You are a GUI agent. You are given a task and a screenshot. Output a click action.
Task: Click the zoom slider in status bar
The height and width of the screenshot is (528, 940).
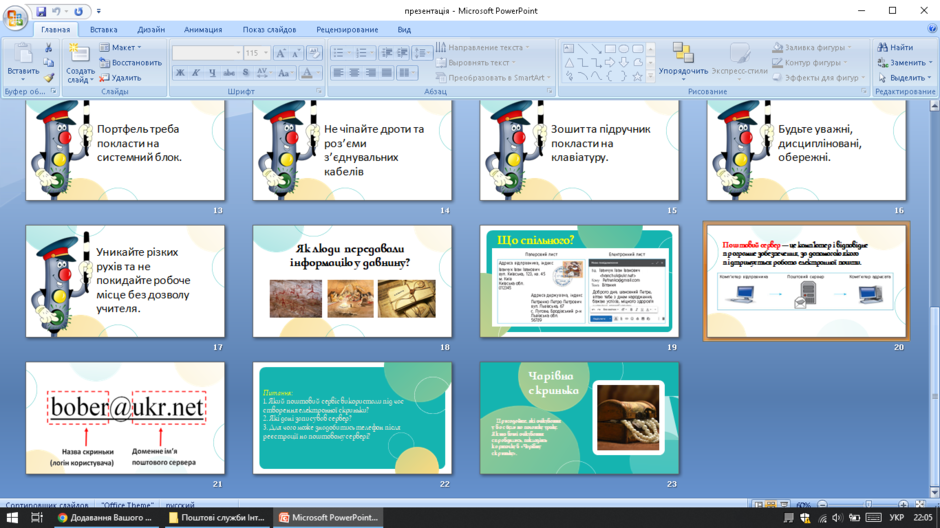[868, 505]
